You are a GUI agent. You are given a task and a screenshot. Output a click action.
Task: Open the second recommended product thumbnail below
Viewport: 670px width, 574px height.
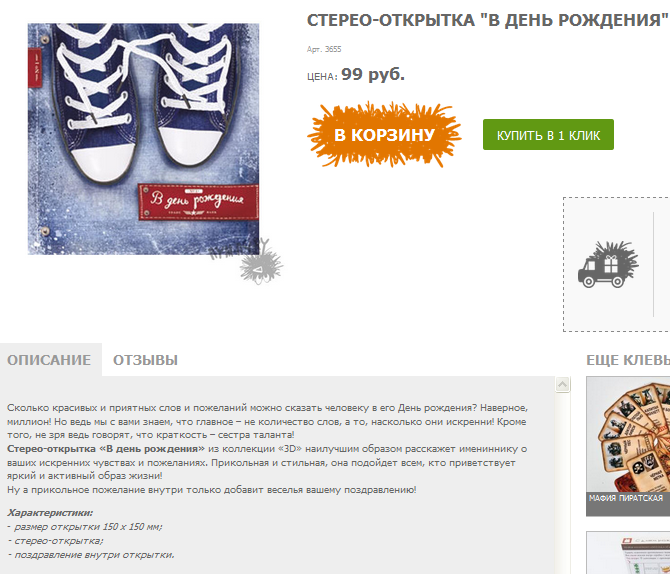point(628,553)
